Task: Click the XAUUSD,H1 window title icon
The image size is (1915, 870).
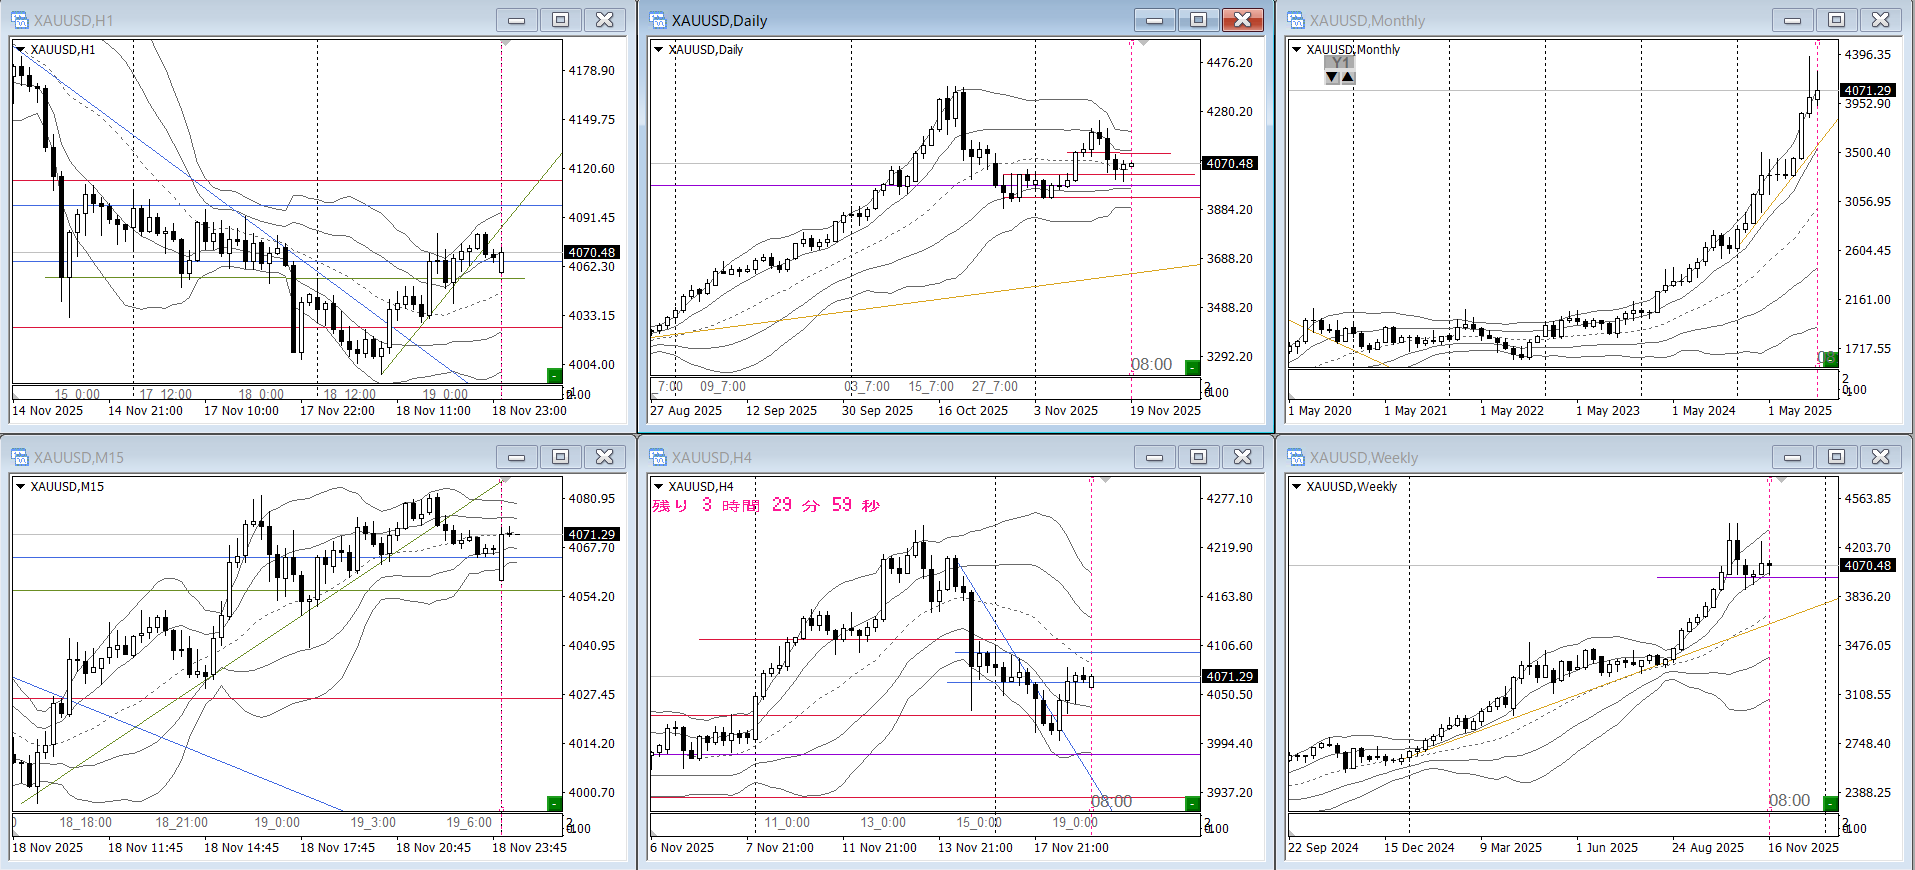Action: click(x=20, y=20)
